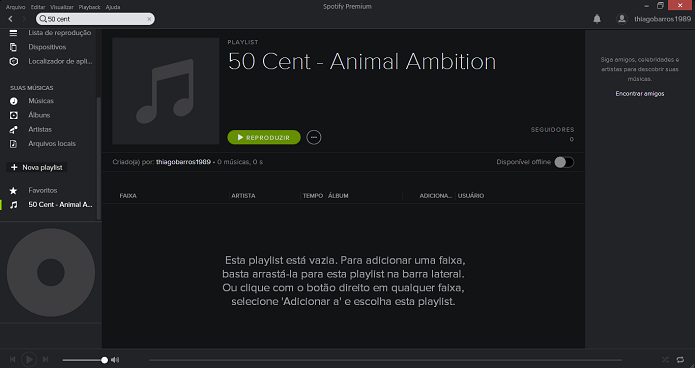Toggle shuffle playback mode
The width and height of the screenshot is (695, 368).
pos(665,360)
